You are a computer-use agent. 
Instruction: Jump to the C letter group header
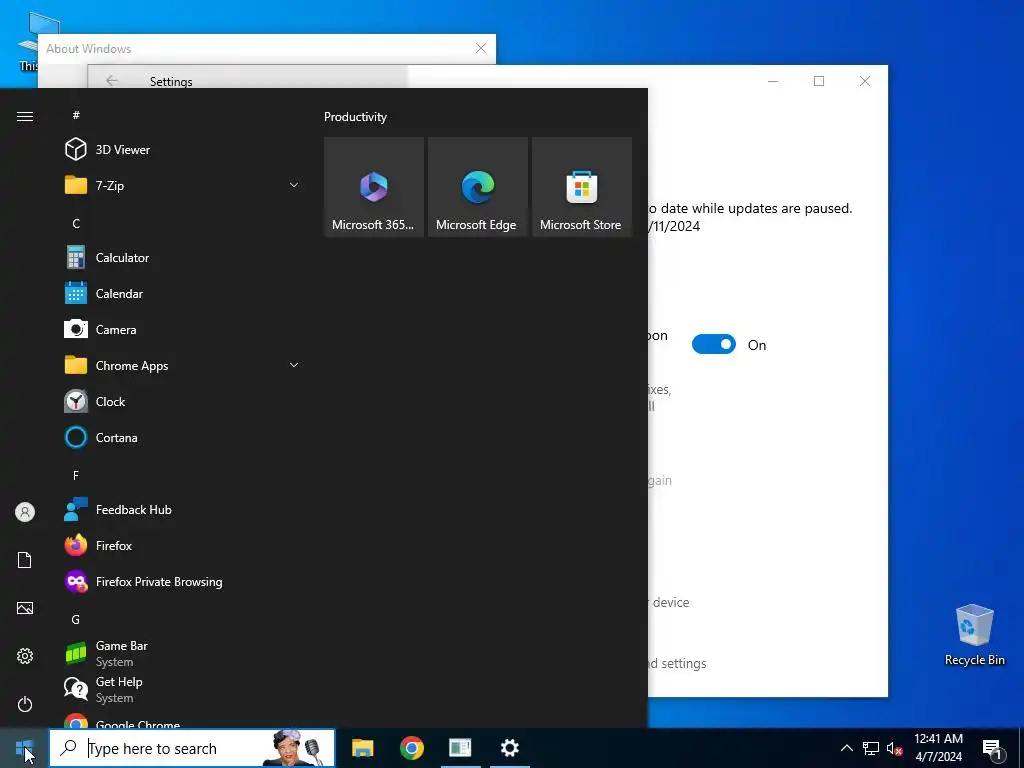tap(76, 223)
